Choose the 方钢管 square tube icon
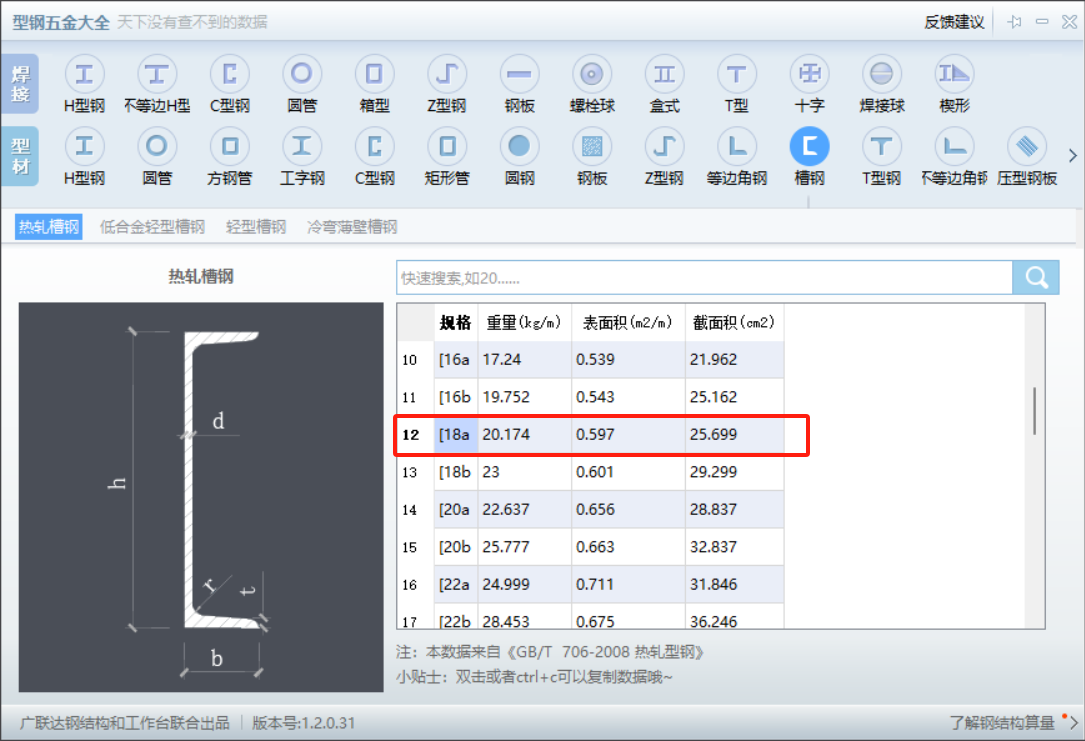 pyautogui.click(x=230, y=146)
